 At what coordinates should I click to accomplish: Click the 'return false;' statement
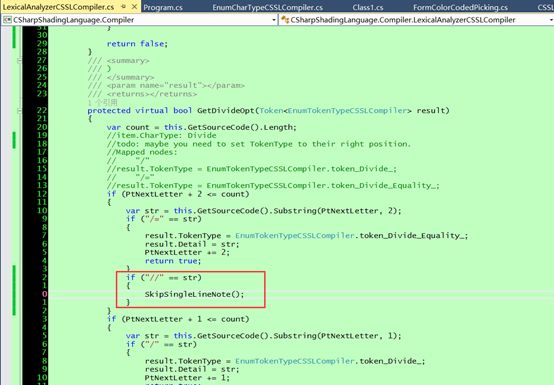tap(137, 44)
